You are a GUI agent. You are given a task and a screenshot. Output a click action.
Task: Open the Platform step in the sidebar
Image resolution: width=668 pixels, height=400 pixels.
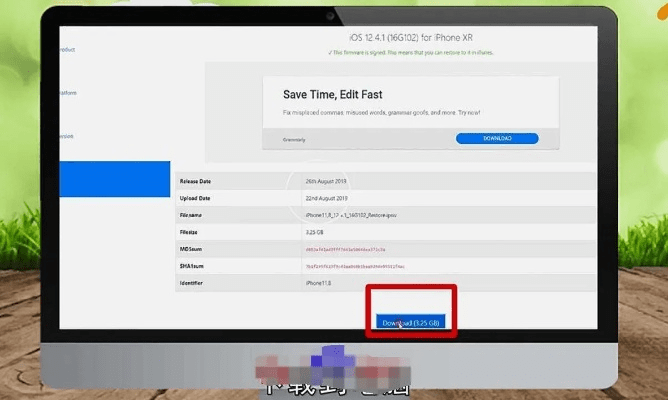[66, 93]
